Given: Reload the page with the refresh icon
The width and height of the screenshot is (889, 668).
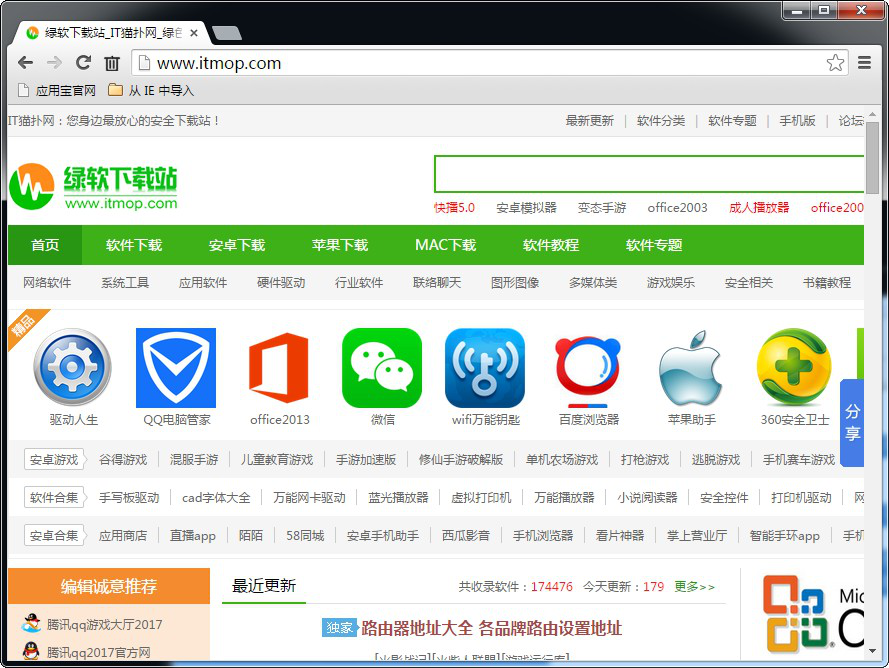Looking at the screenshot, I should click(83, 62).
